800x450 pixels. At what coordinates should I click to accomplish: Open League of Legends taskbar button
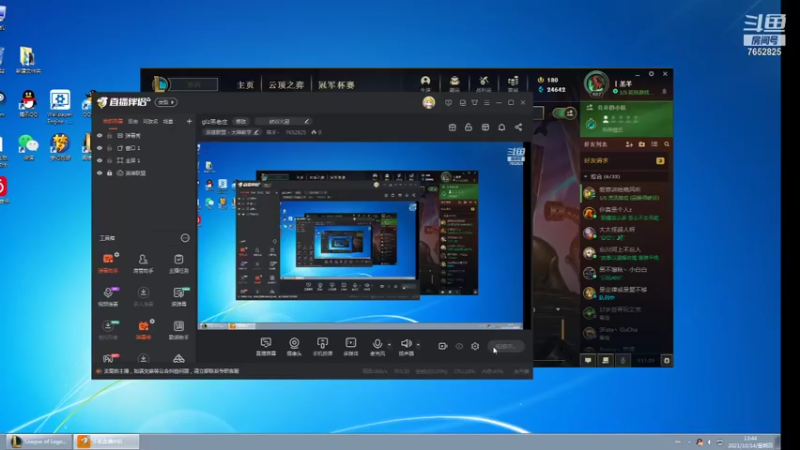coord(39,441)
